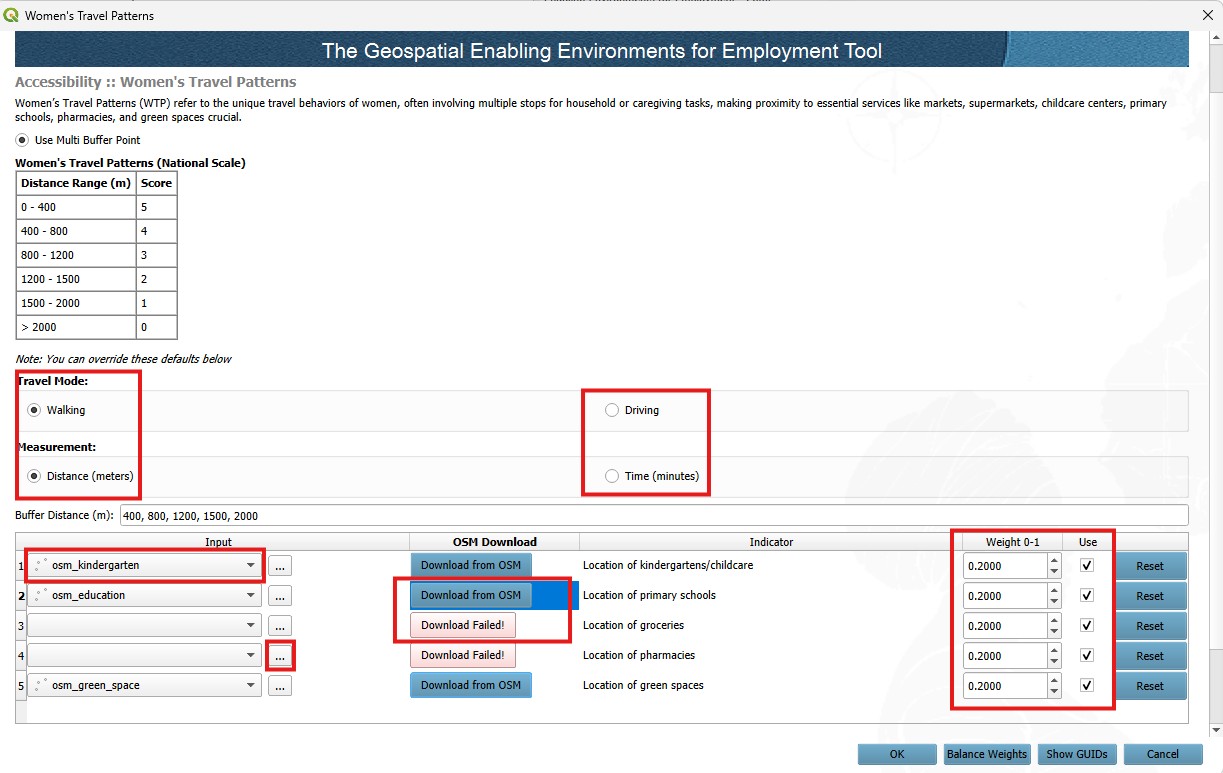The image size is (1223, 773).
Task: Click the Weight 0-1 column header
Action: point(1013,542)
